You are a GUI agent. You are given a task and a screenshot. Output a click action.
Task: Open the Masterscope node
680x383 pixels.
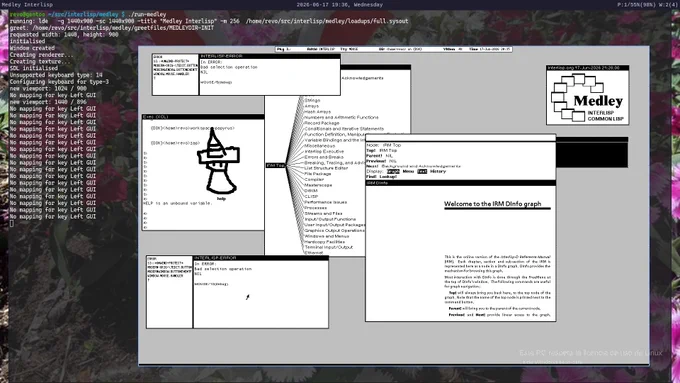click(318, 185)
